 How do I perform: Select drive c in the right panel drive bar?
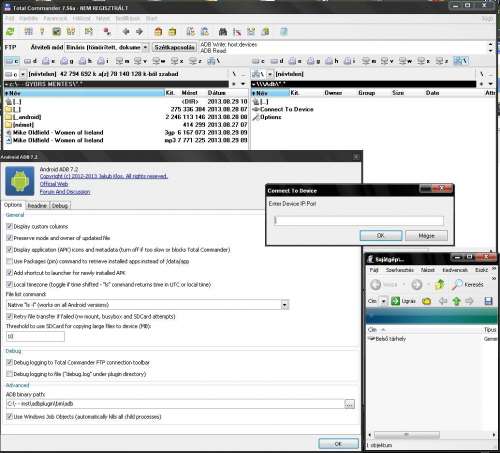(258, 61)
